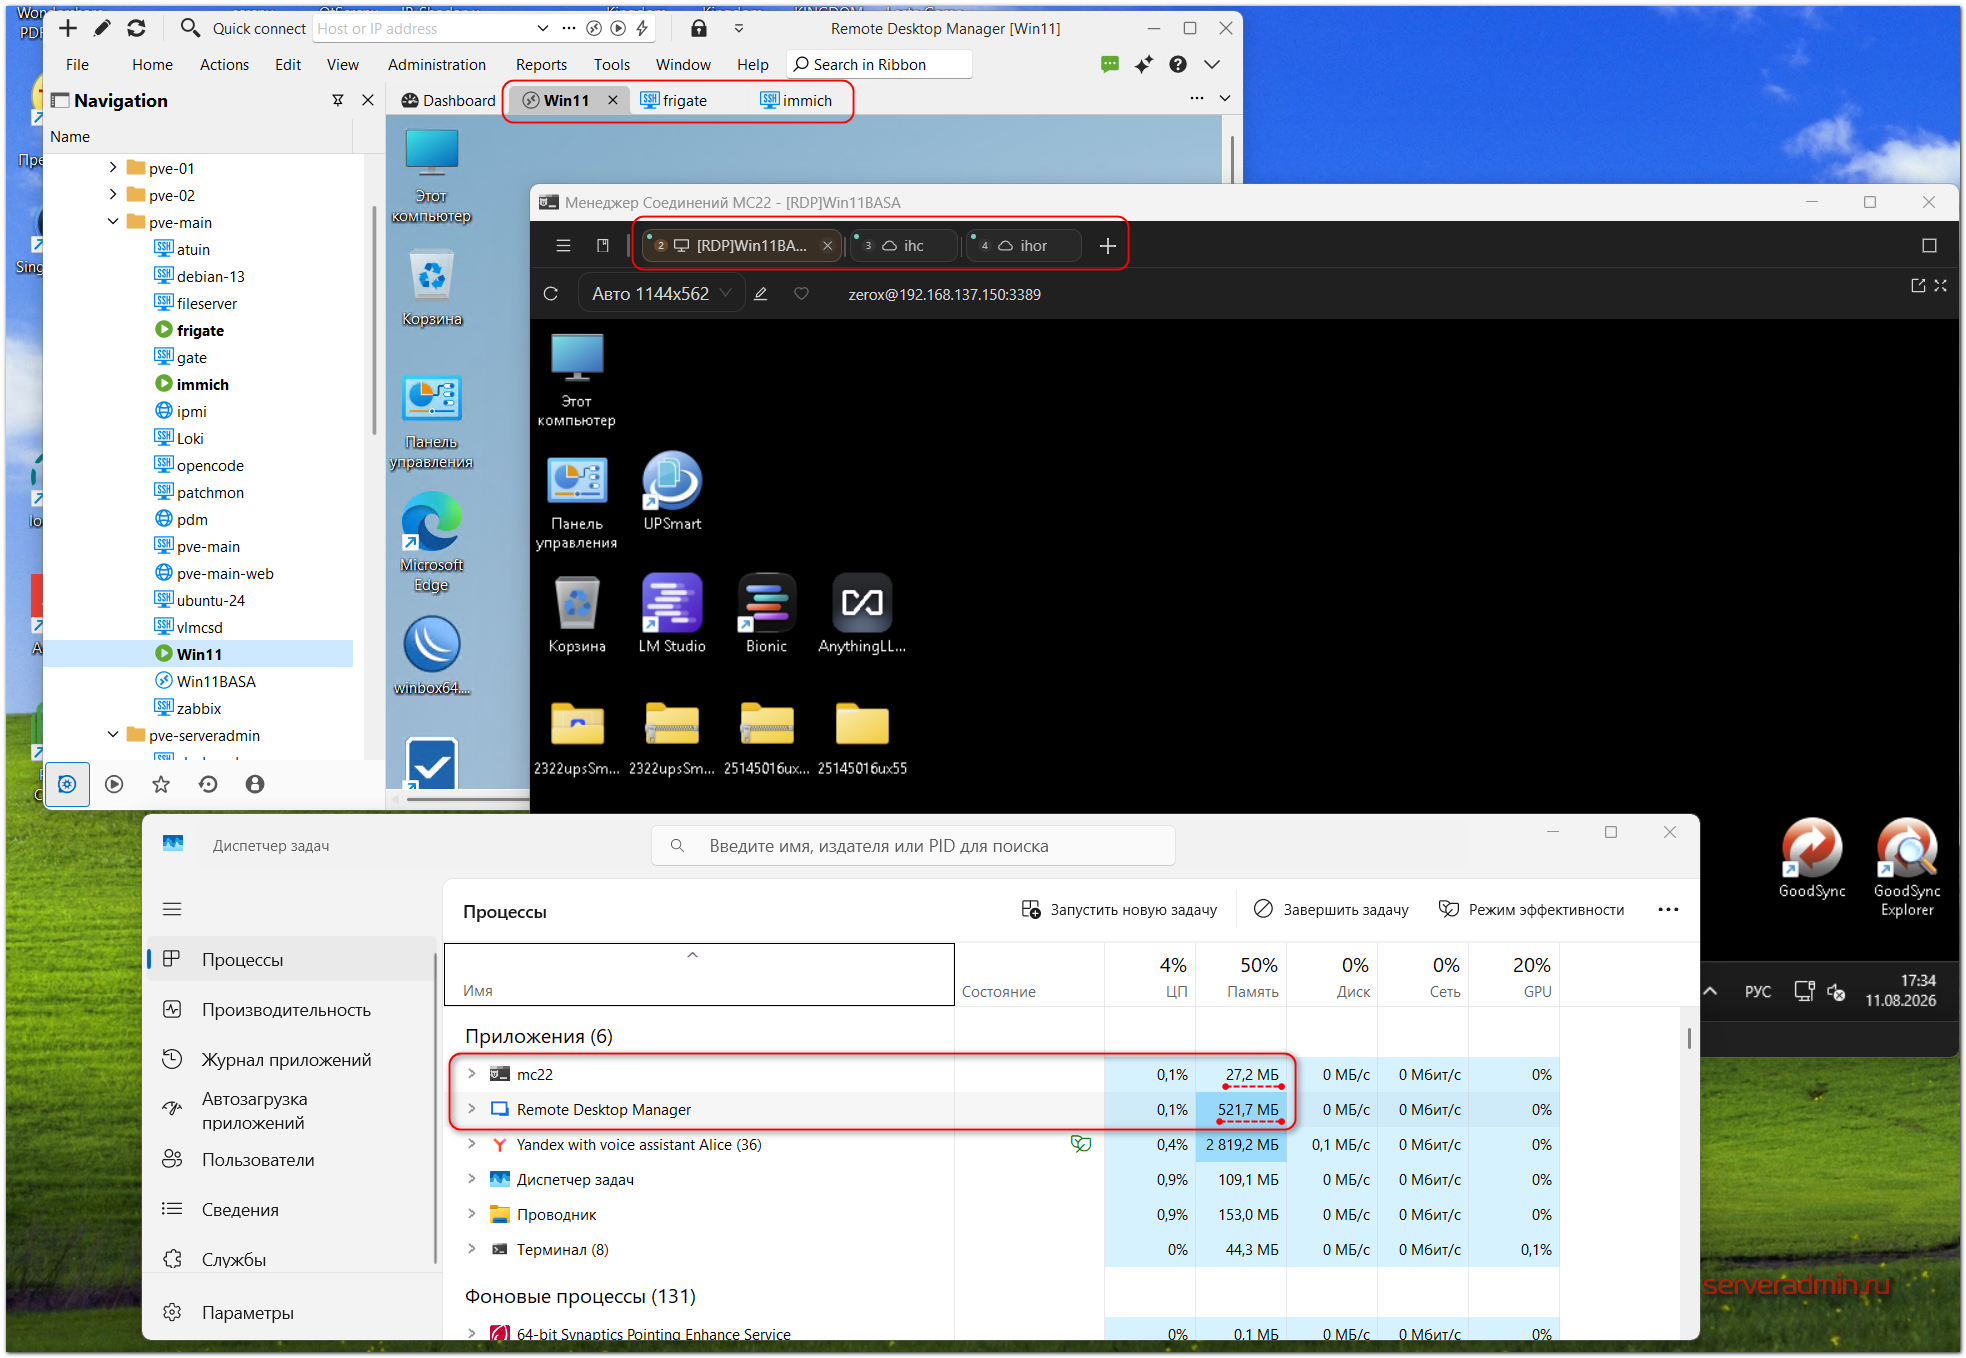This screenshot has width=1966, height=1358.
Task: Close the Navigation panel
Action: [367, 100]
